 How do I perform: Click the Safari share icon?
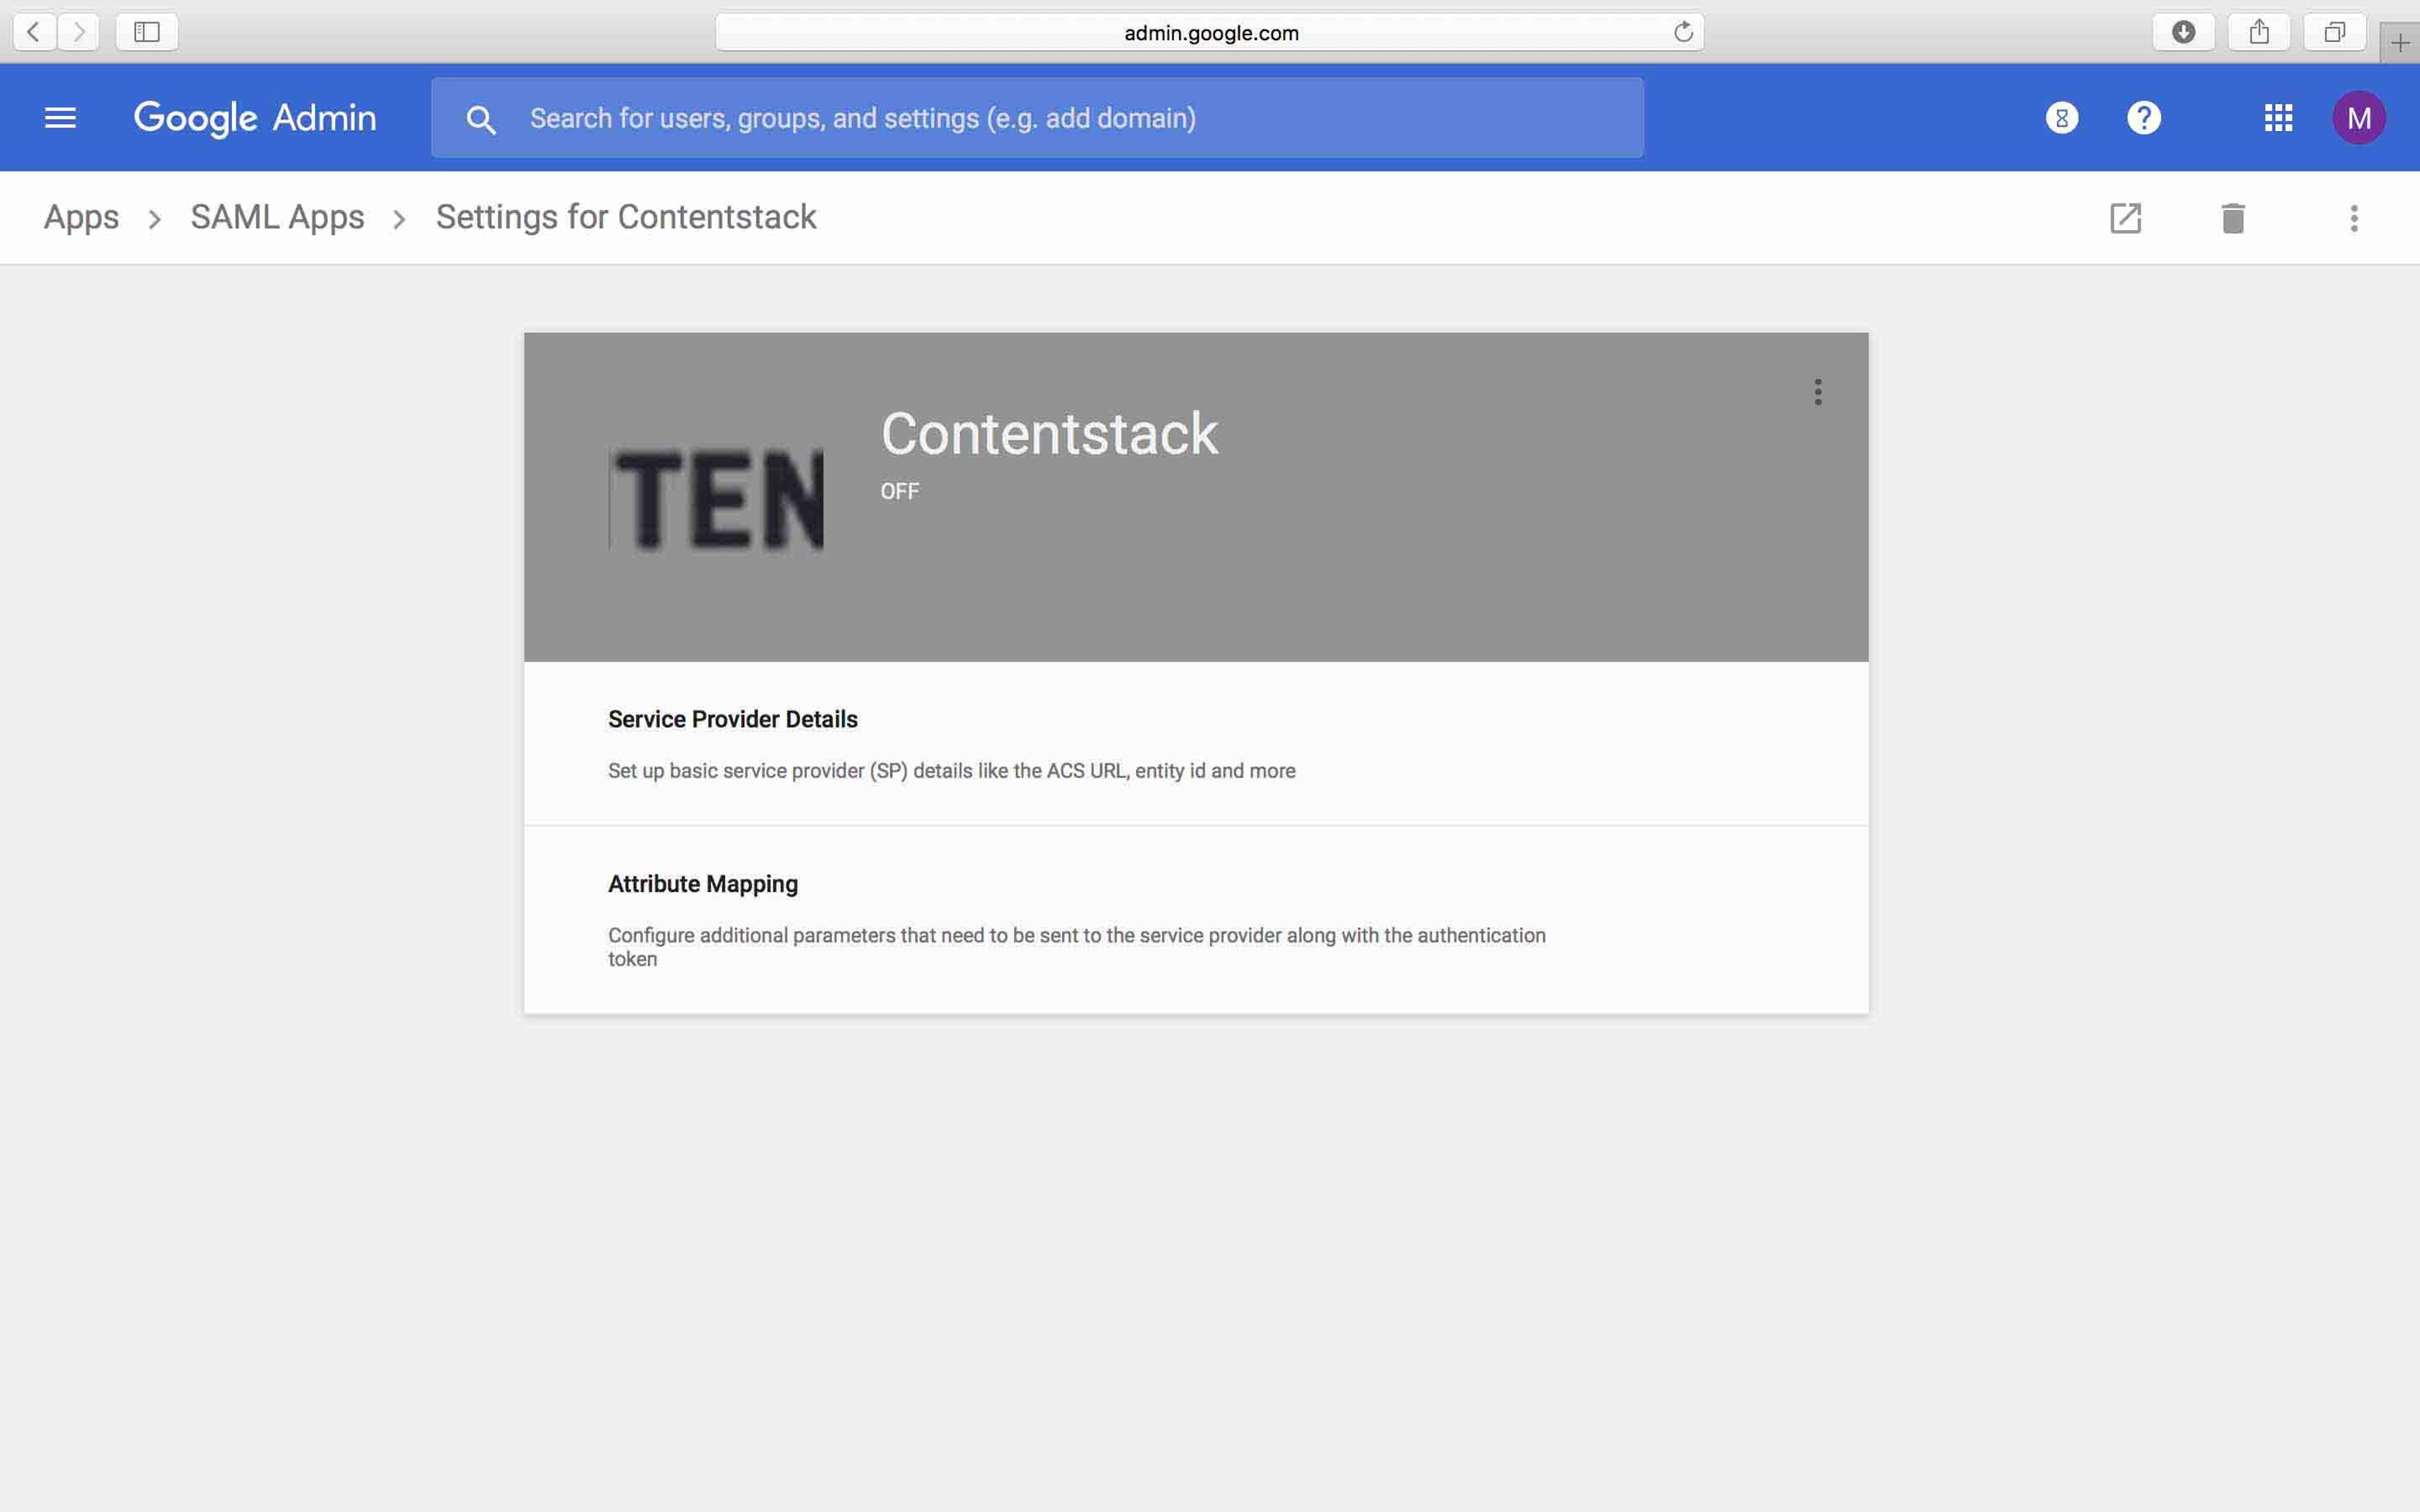2259,32
